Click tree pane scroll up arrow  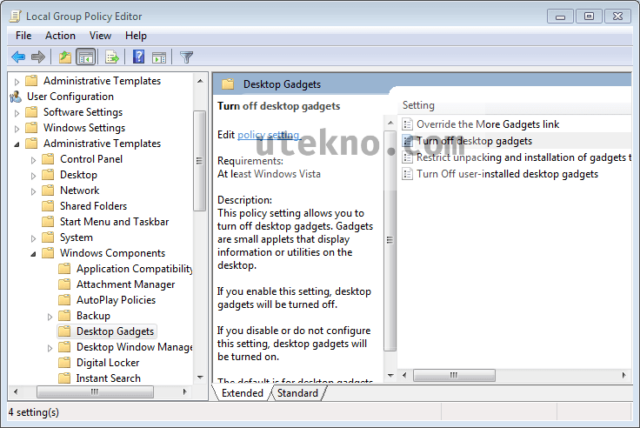(x=200, y=81)
